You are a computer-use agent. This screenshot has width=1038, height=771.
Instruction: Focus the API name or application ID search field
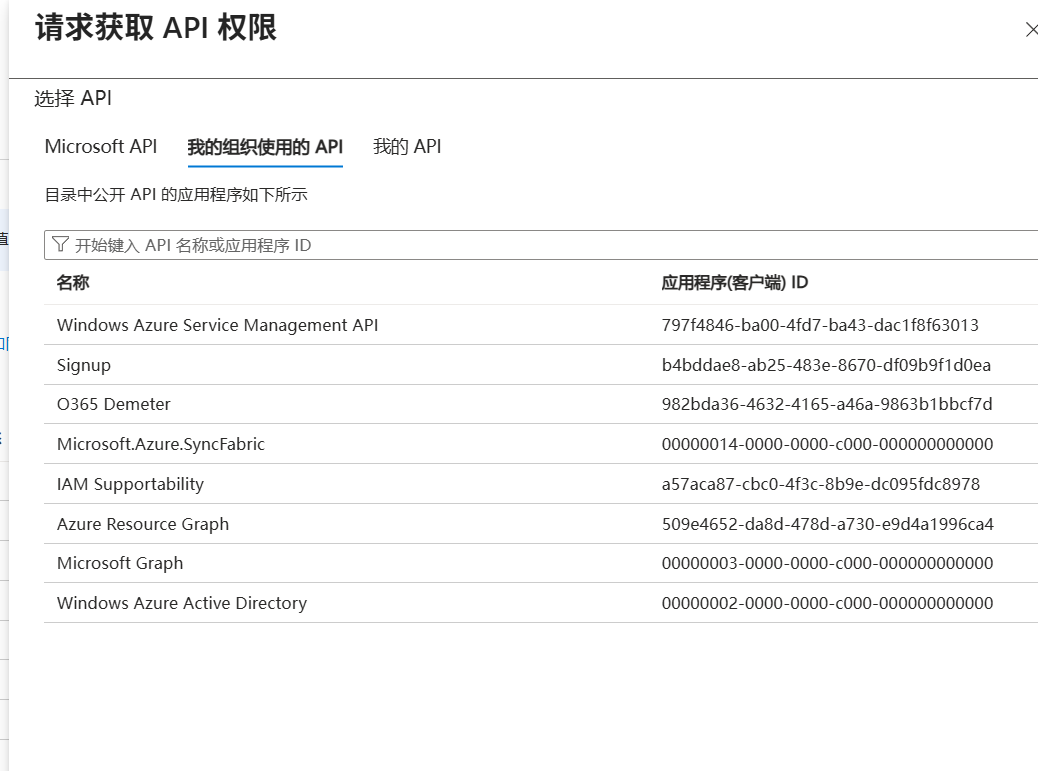[541, 245]
